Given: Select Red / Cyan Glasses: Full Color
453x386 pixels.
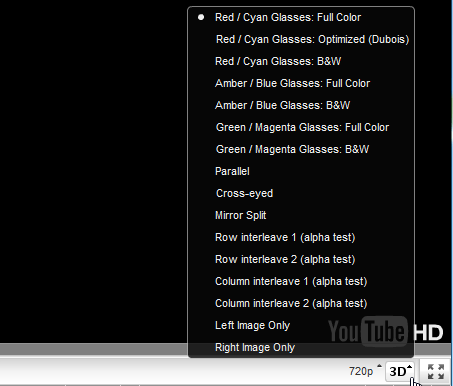Looking at the screenshot, I should coord(301,17).
